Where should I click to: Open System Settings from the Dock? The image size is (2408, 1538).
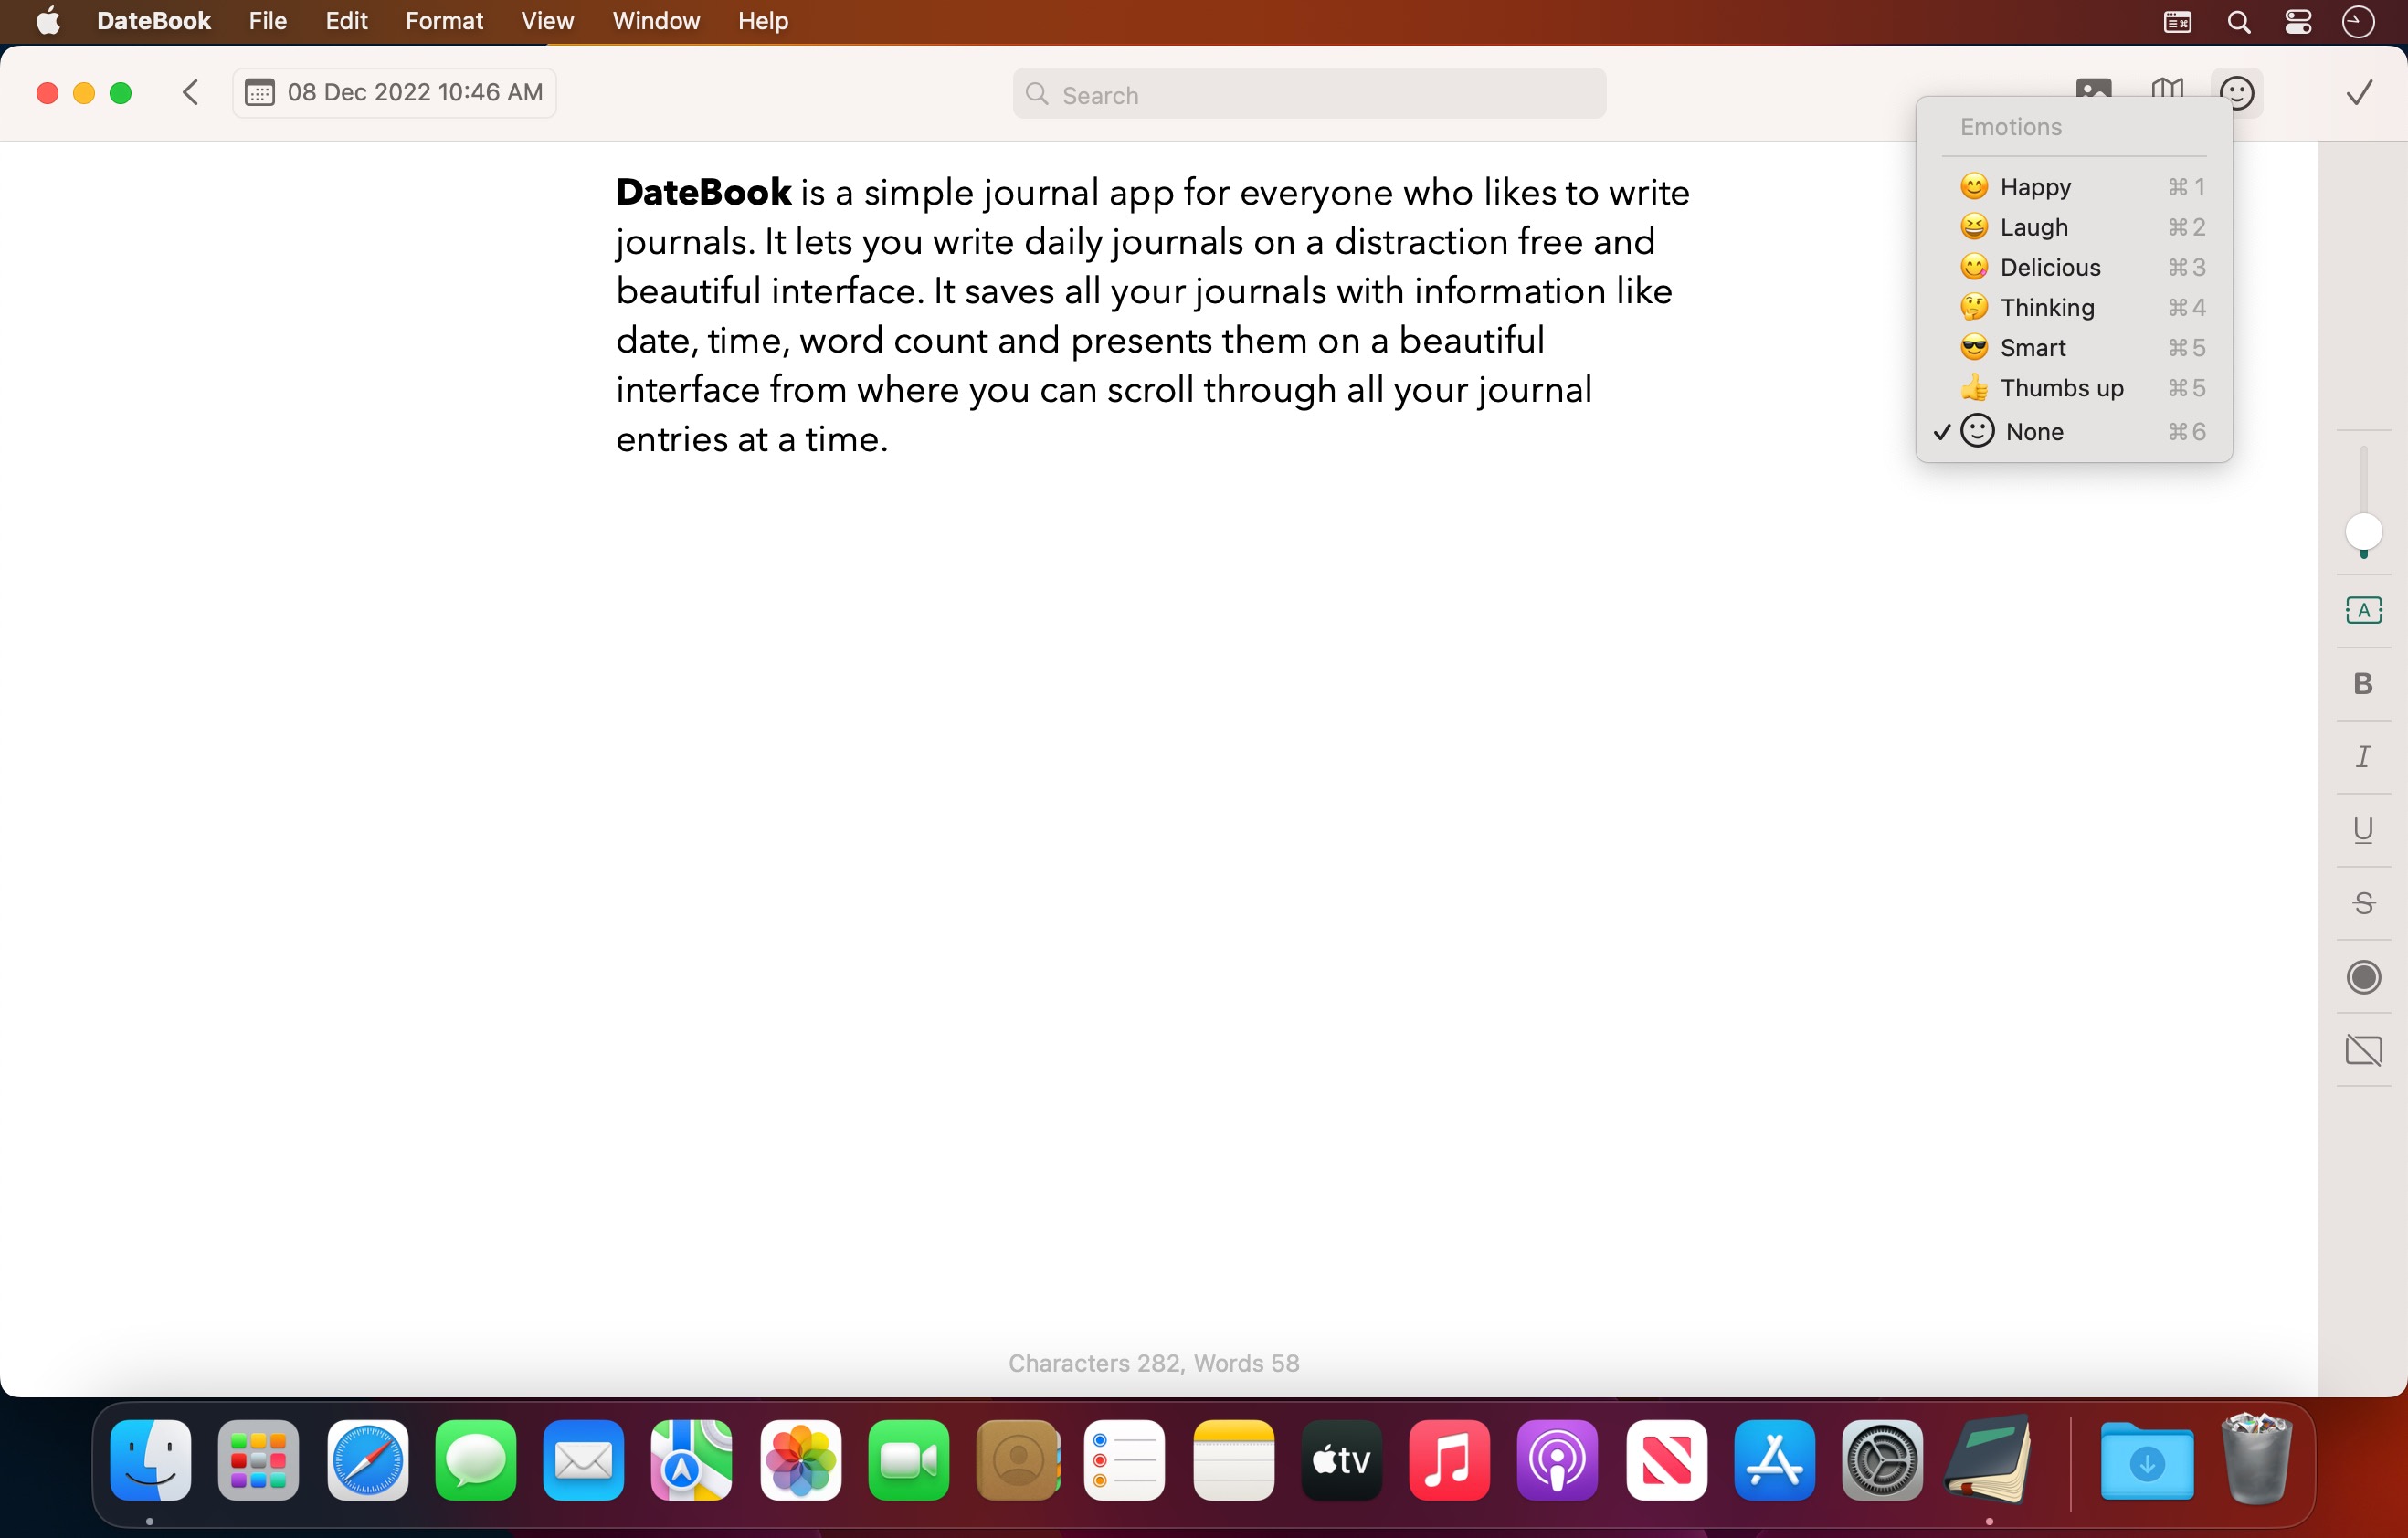point(1882,1459)
